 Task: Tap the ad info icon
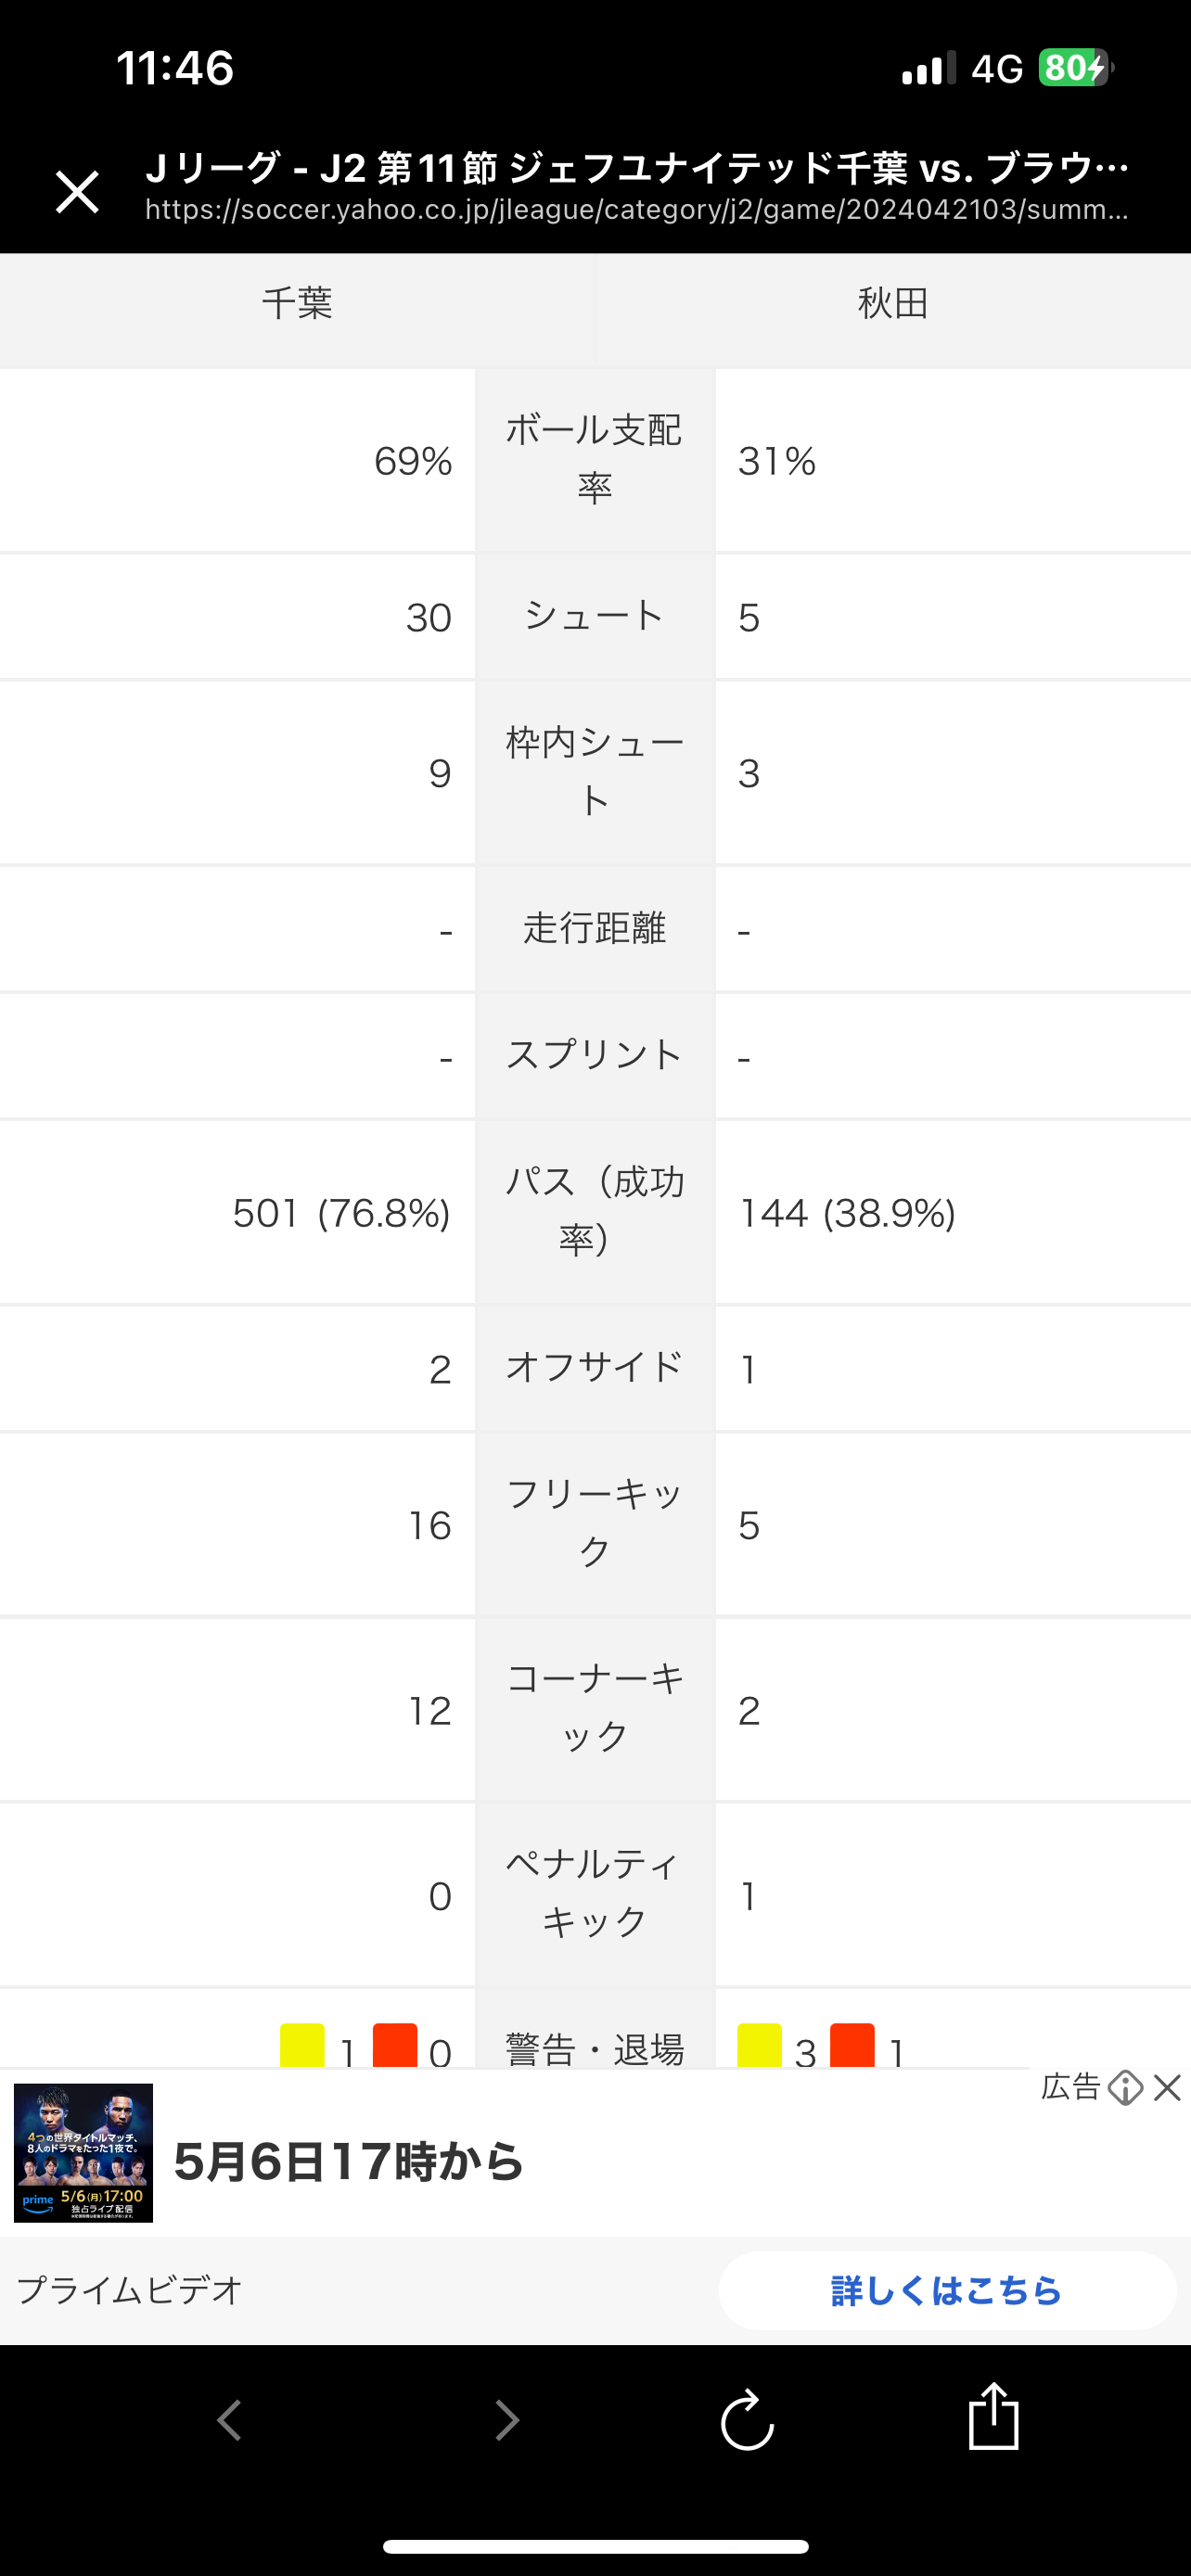[1125, 2088]
